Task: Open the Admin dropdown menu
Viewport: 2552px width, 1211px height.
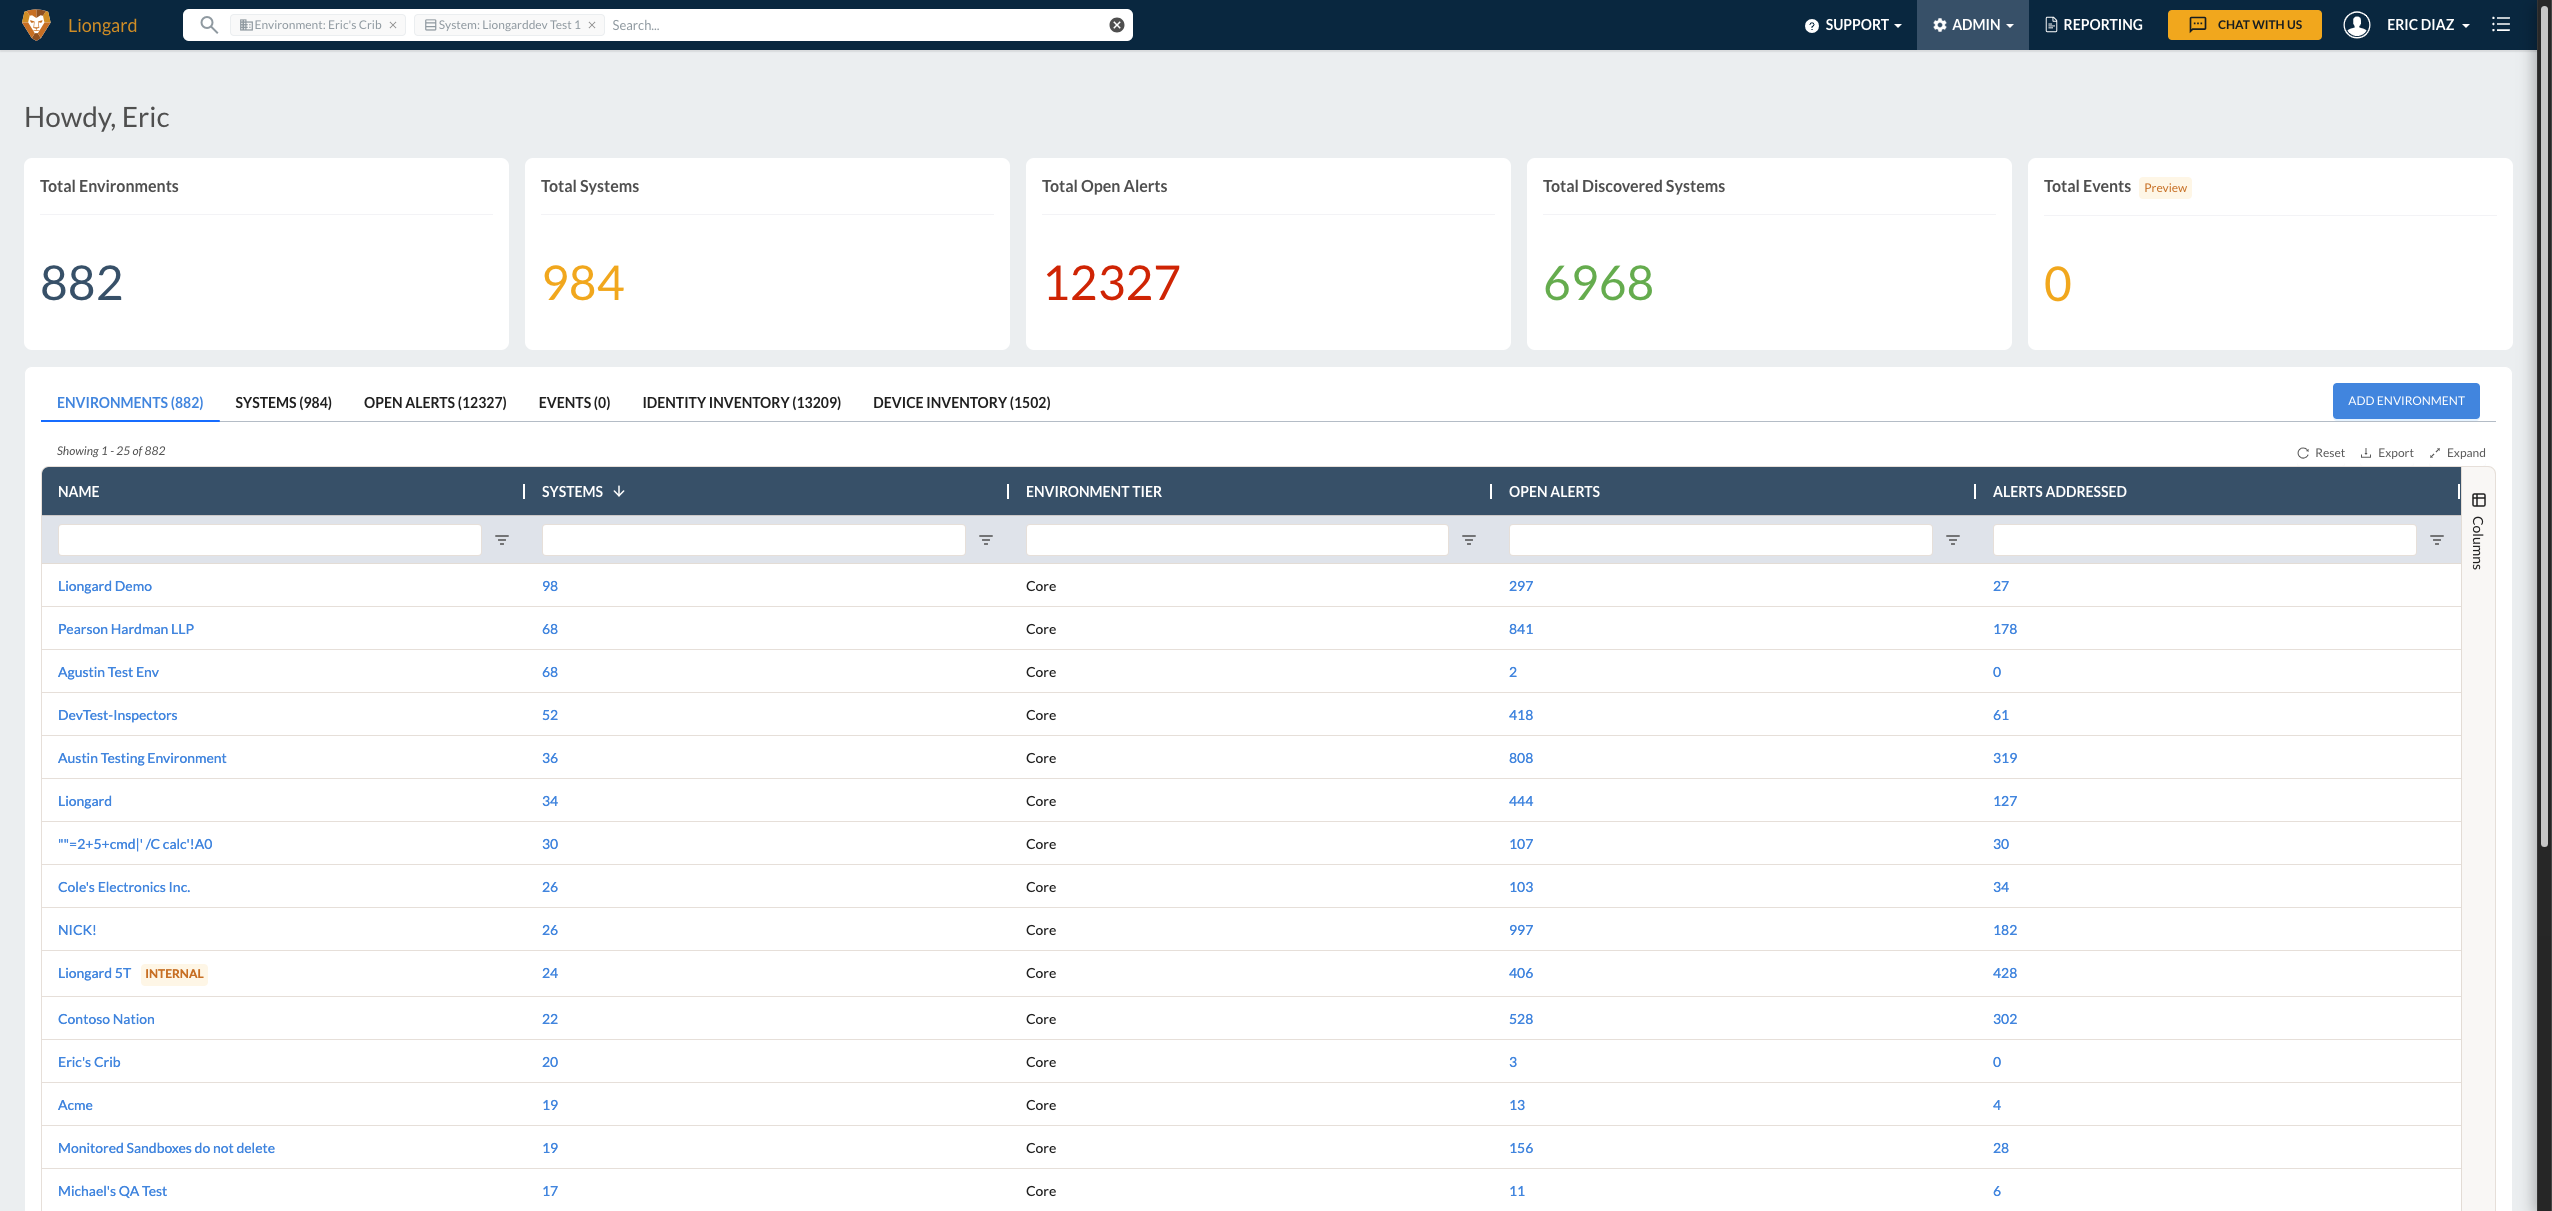Action: click(x=1973, y=25)
